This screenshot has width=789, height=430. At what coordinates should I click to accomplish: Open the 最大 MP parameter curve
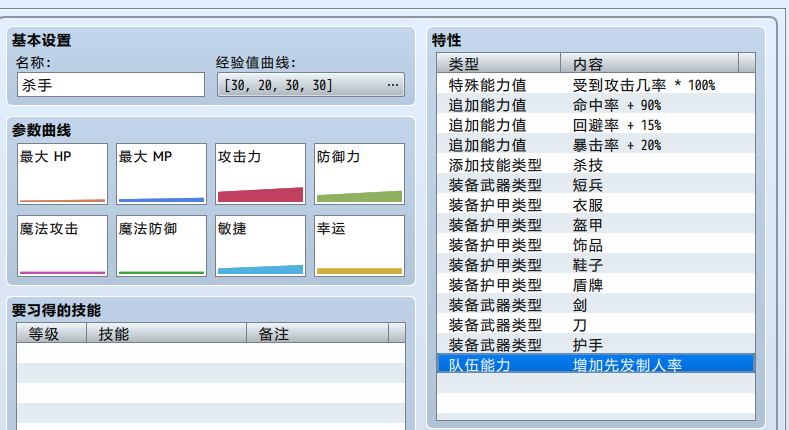click(x=162, y=174)
